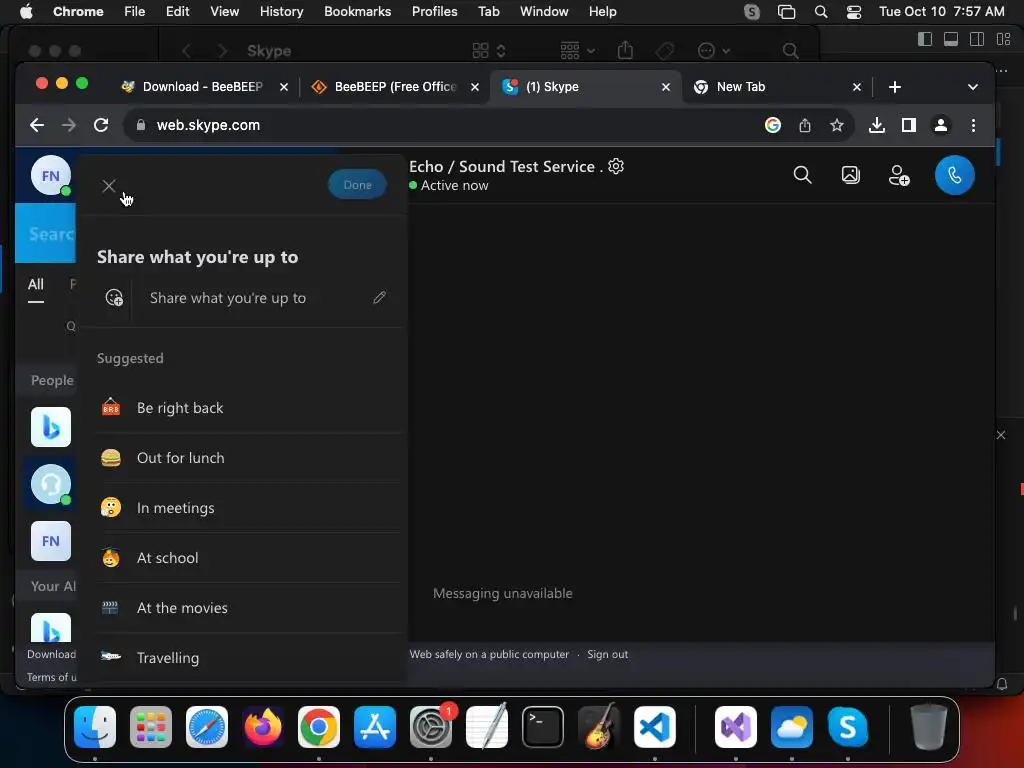Open Skype app from the Dock
Image resolution: width=1024 pixels, height=768 pixels.
click(848, 727)
